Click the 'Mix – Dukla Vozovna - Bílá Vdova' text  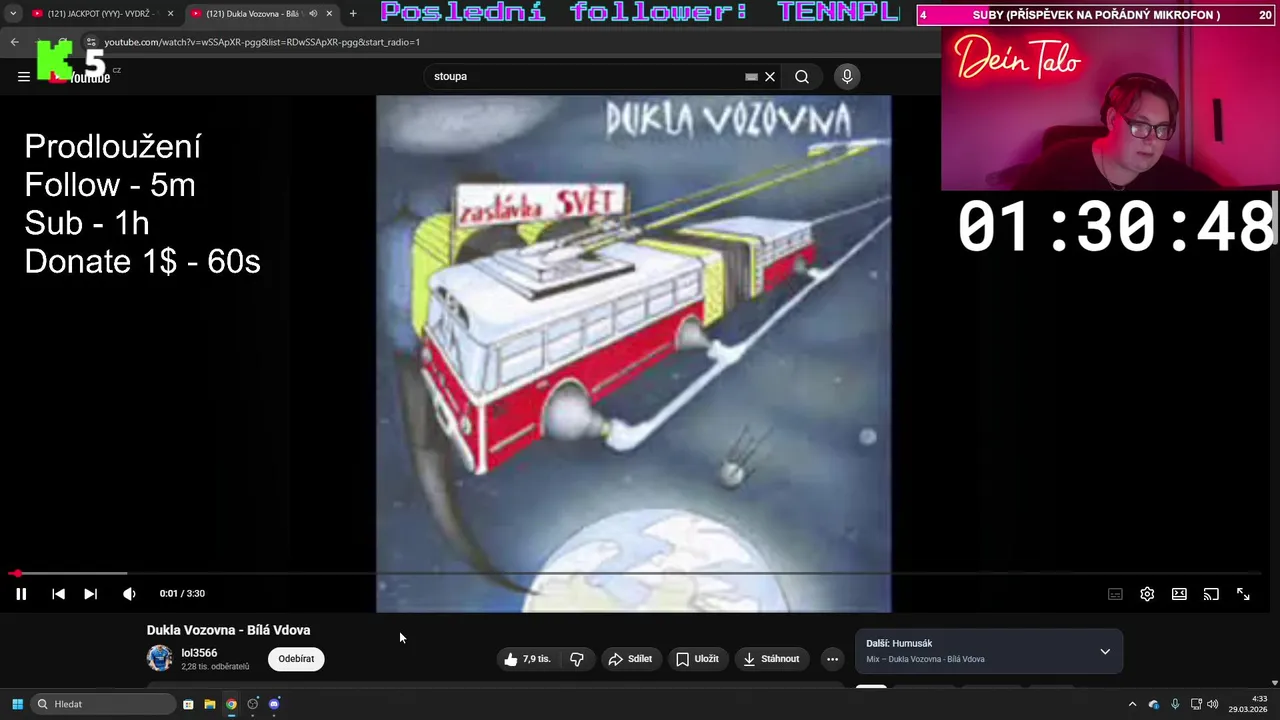pos(925,659)
